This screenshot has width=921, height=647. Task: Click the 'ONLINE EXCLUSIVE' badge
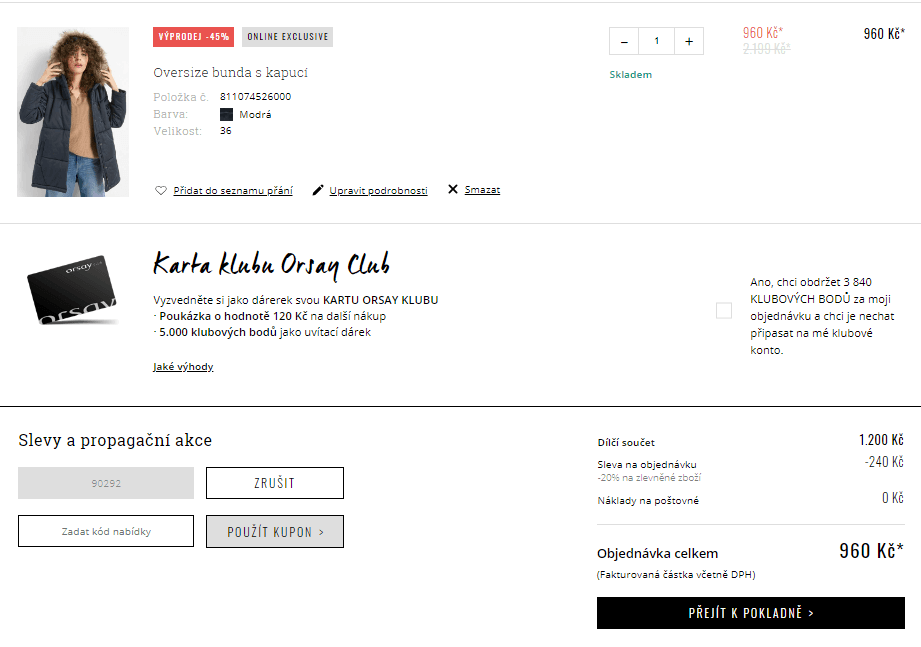287,37
